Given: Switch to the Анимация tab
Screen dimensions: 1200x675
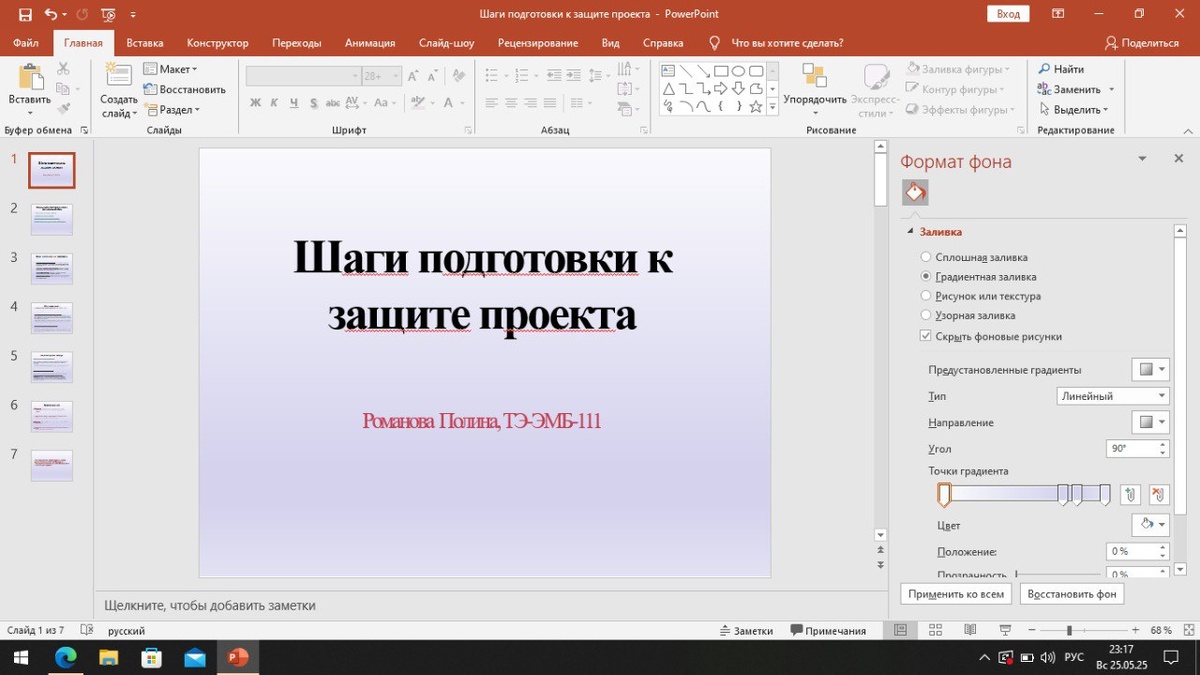Looking at the screenshot, I should [x=370, y=43].
